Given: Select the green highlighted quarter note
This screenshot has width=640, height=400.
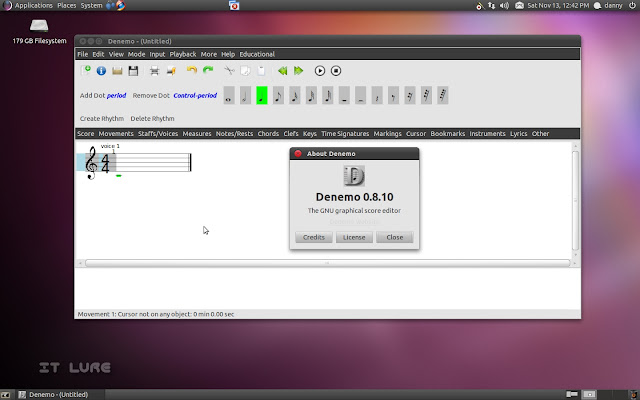Looking at the screenshot, I should [x=262, y=96].
